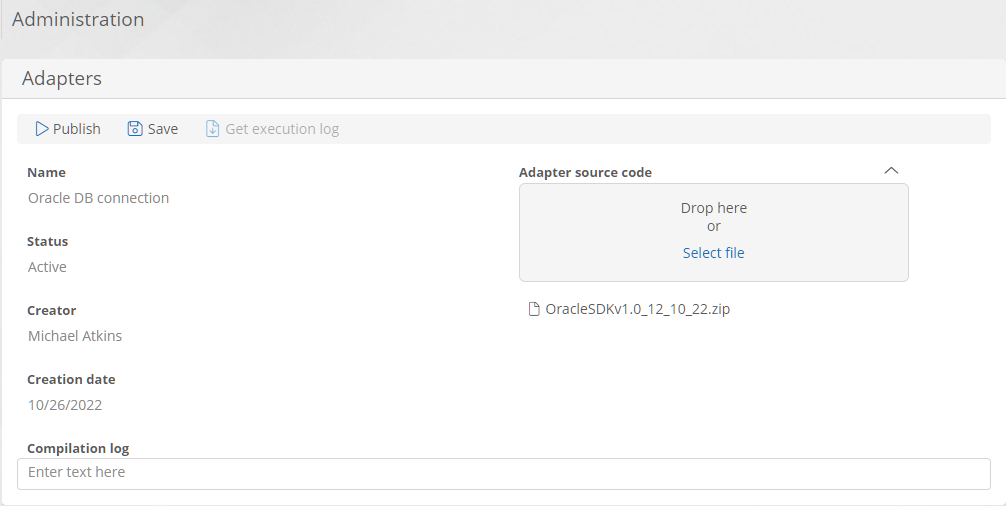The height and width of the screenshot is (506, 1006).
Task: Click the Oracle DB connection name value
Action: click(99, 198)
